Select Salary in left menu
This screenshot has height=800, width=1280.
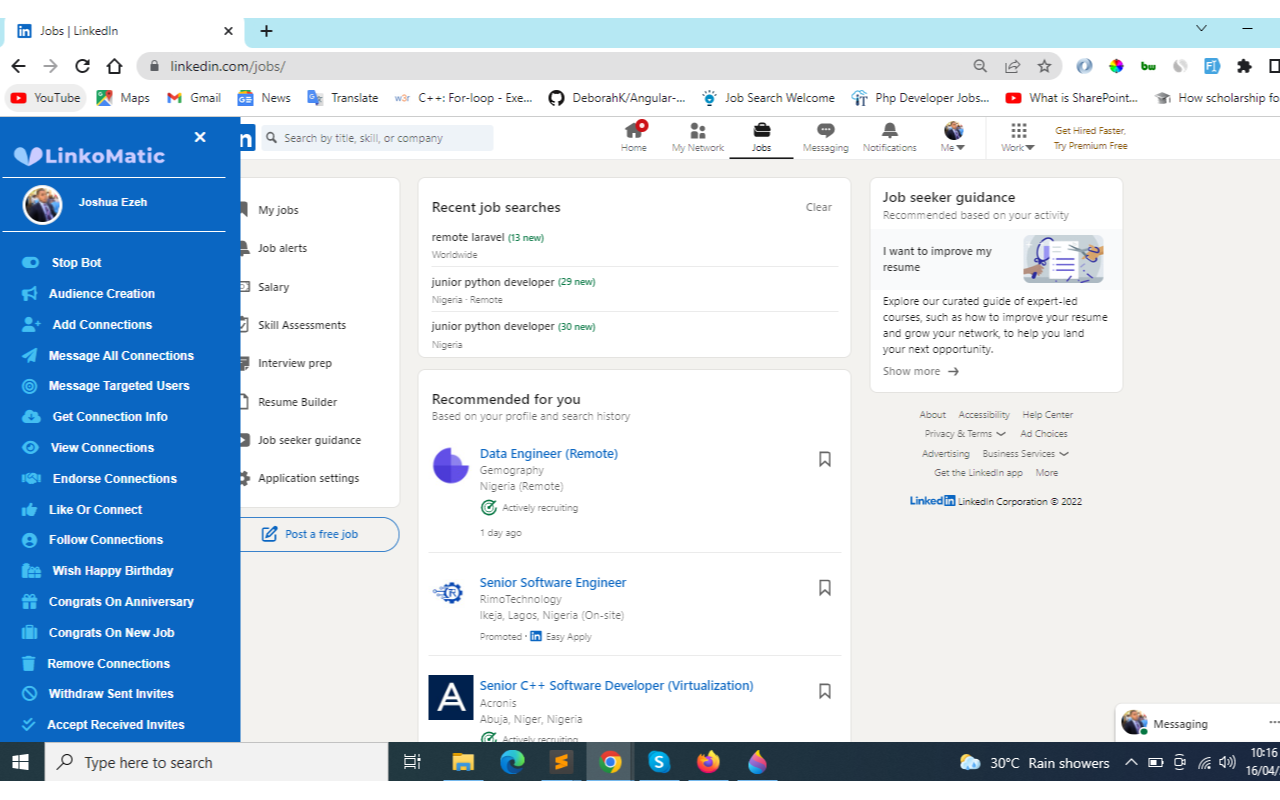[273, 288]
